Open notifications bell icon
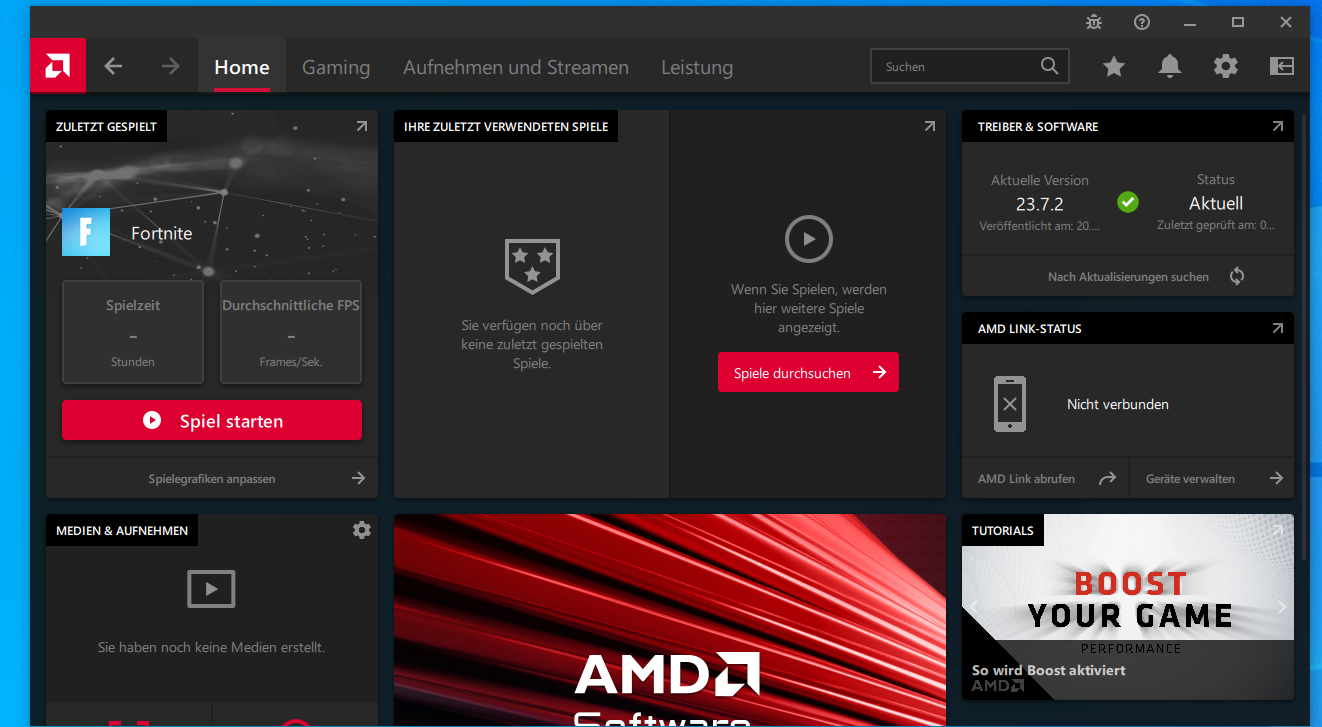Image resolution: width=1322 pixels, height=727 pixels. [1170, 66]
